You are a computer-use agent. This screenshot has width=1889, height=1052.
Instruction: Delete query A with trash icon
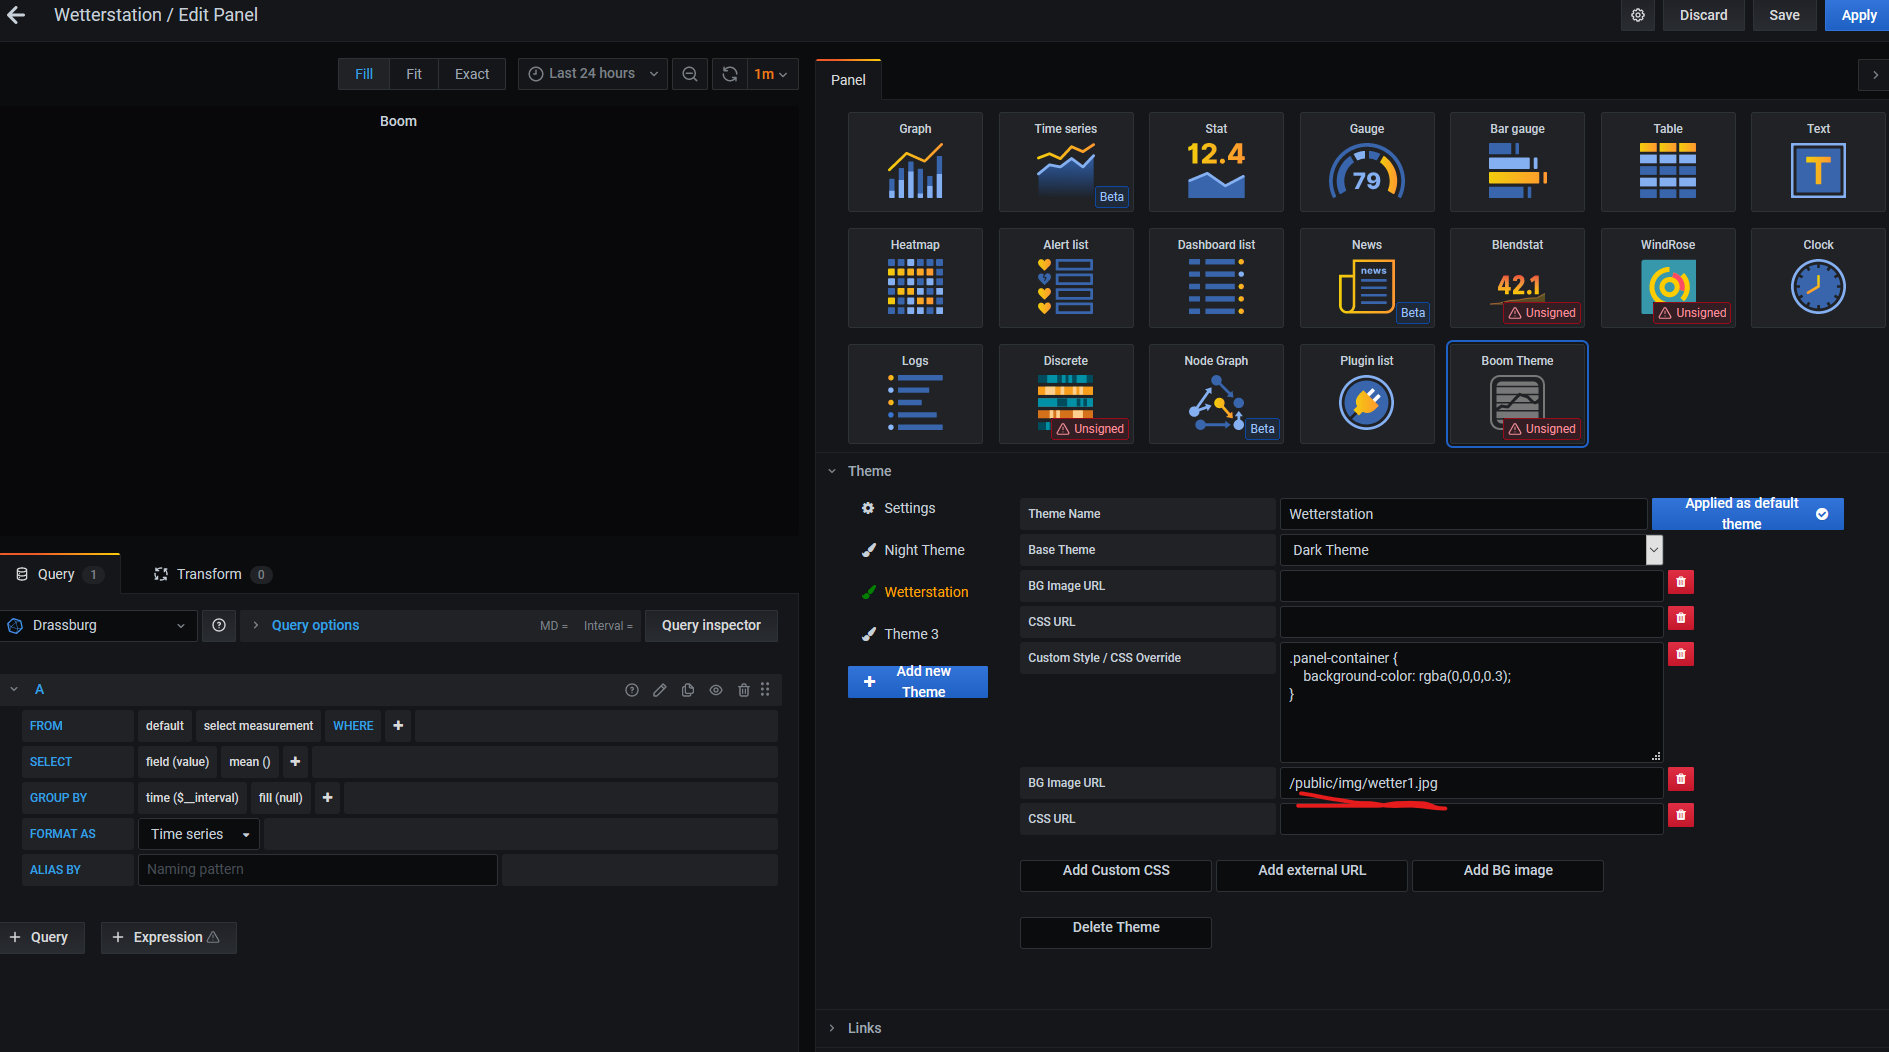pos(744,690)
